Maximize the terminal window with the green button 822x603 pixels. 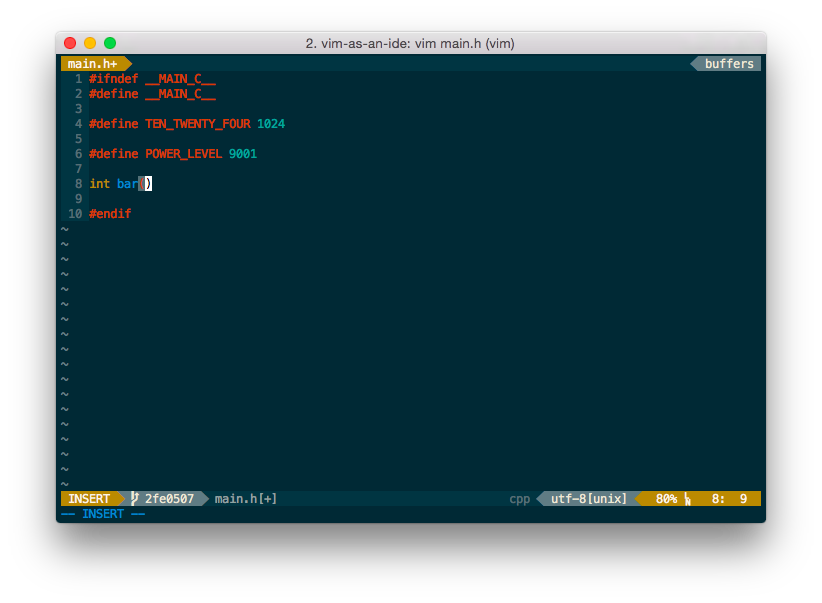pos(110,43)
